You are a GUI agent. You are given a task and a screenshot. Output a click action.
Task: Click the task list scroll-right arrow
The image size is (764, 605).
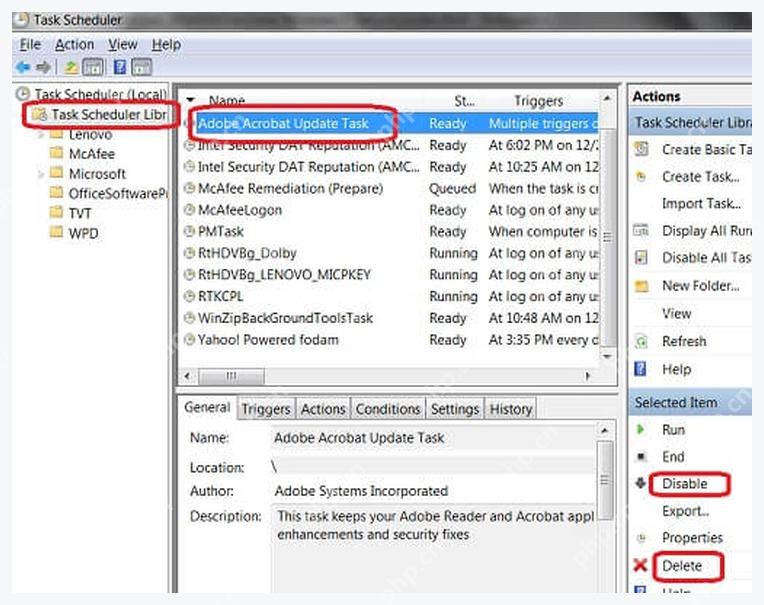[588, 376]
